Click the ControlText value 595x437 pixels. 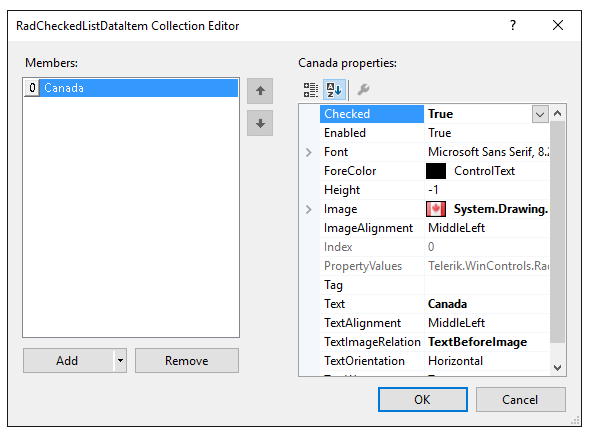pyautogui.click(x=485, y=171)
